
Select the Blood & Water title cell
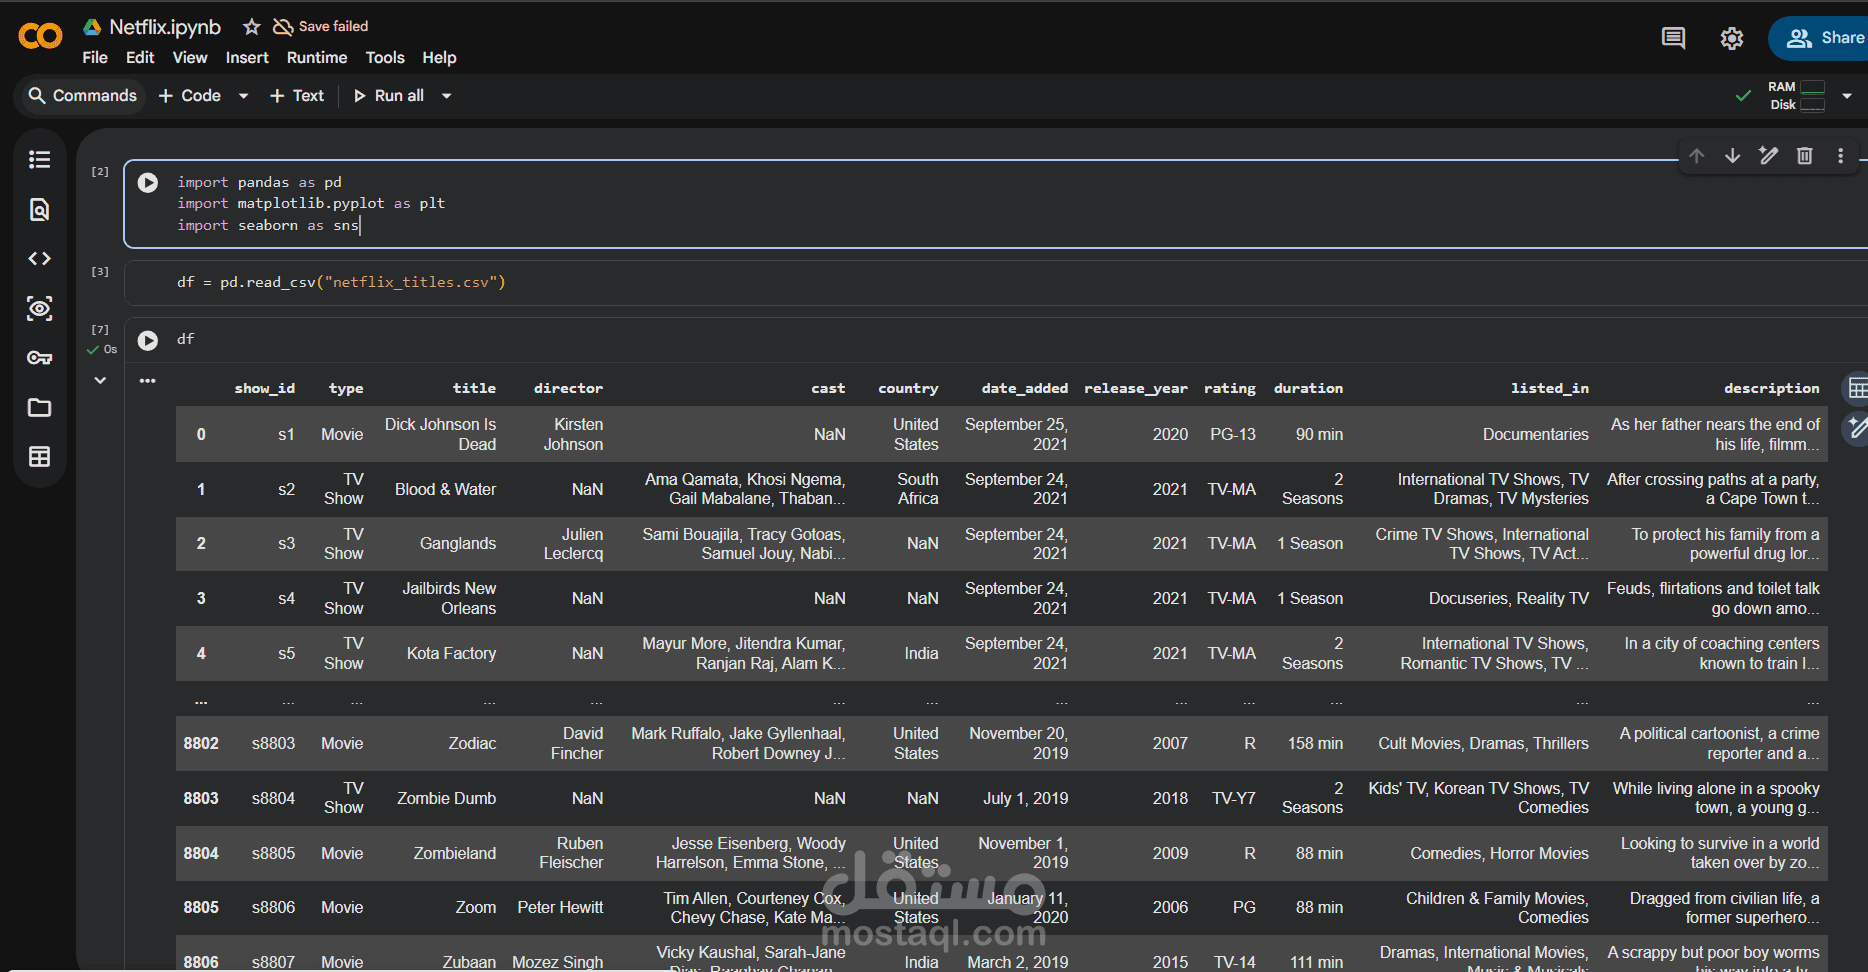point(445,490)
